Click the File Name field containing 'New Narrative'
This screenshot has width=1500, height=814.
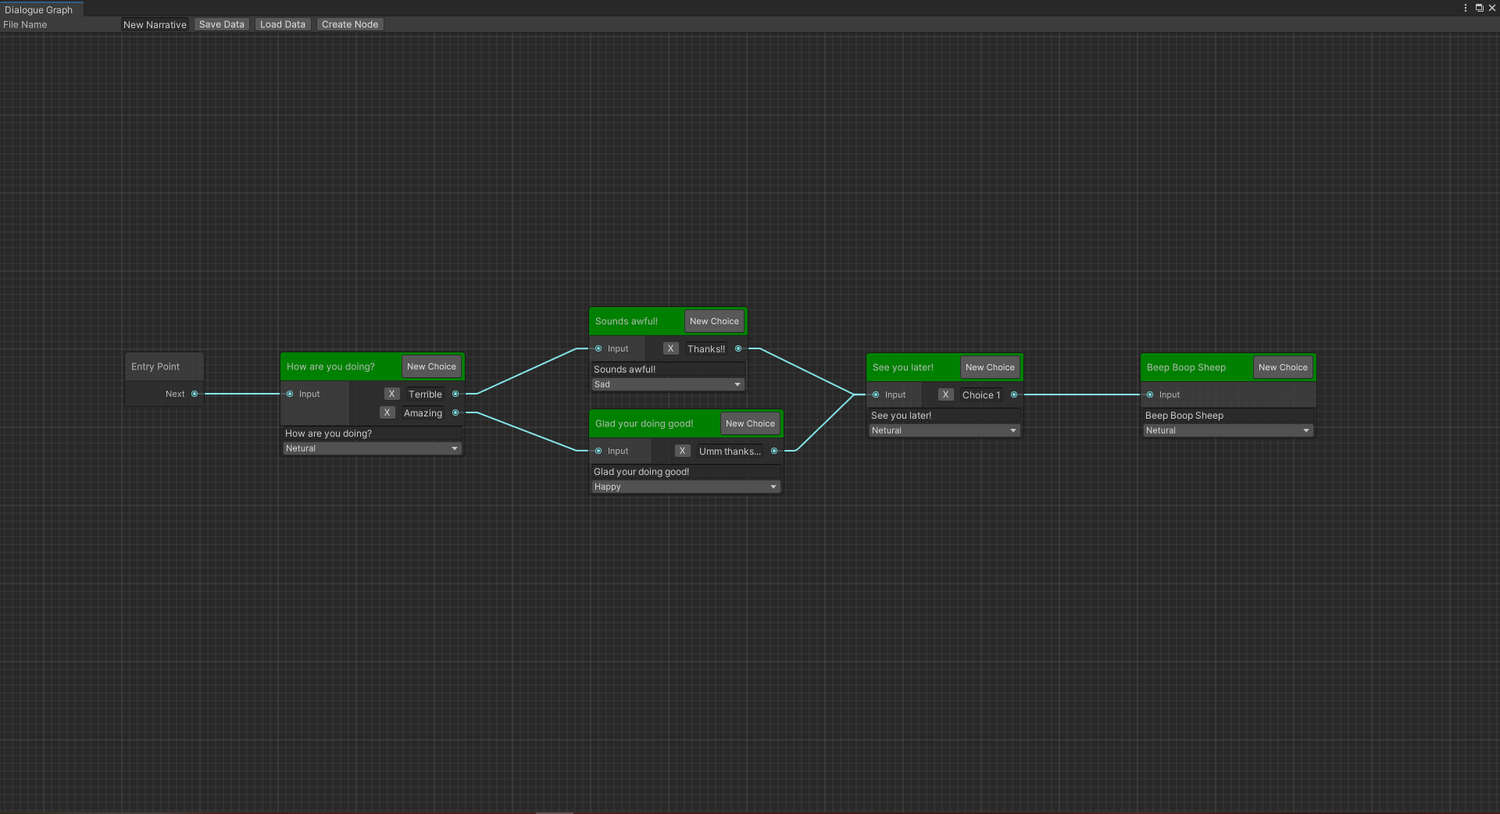[x=155, y=24]
